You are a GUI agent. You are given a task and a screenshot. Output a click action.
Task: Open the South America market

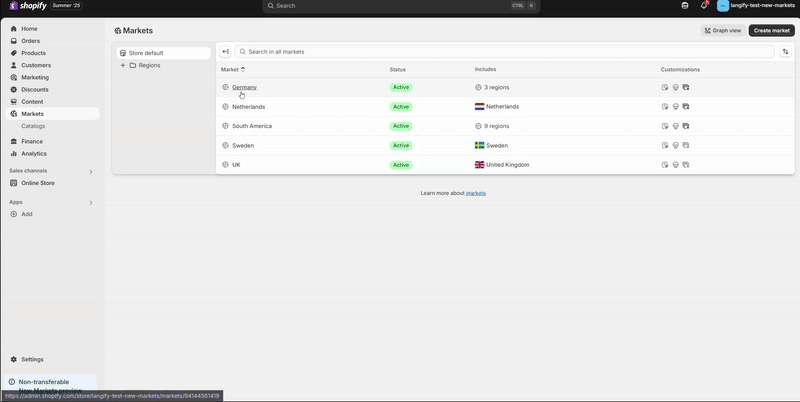coord(252,126)
